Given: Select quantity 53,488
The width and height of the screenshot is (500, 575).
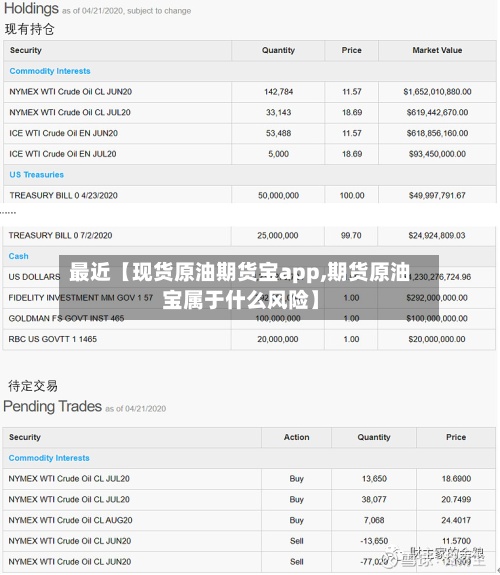Looking at the screenshot, I should coord(279,133).
